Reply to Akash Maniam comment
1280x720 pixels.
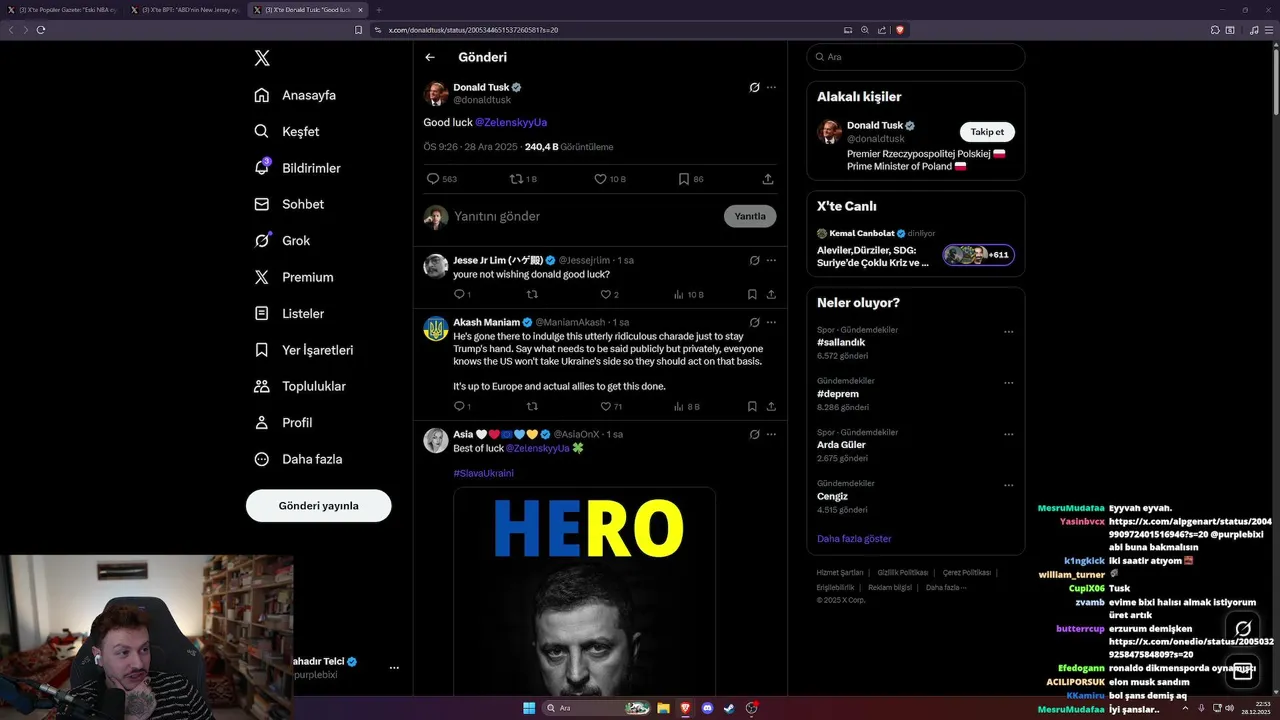[x=462, y=406]
